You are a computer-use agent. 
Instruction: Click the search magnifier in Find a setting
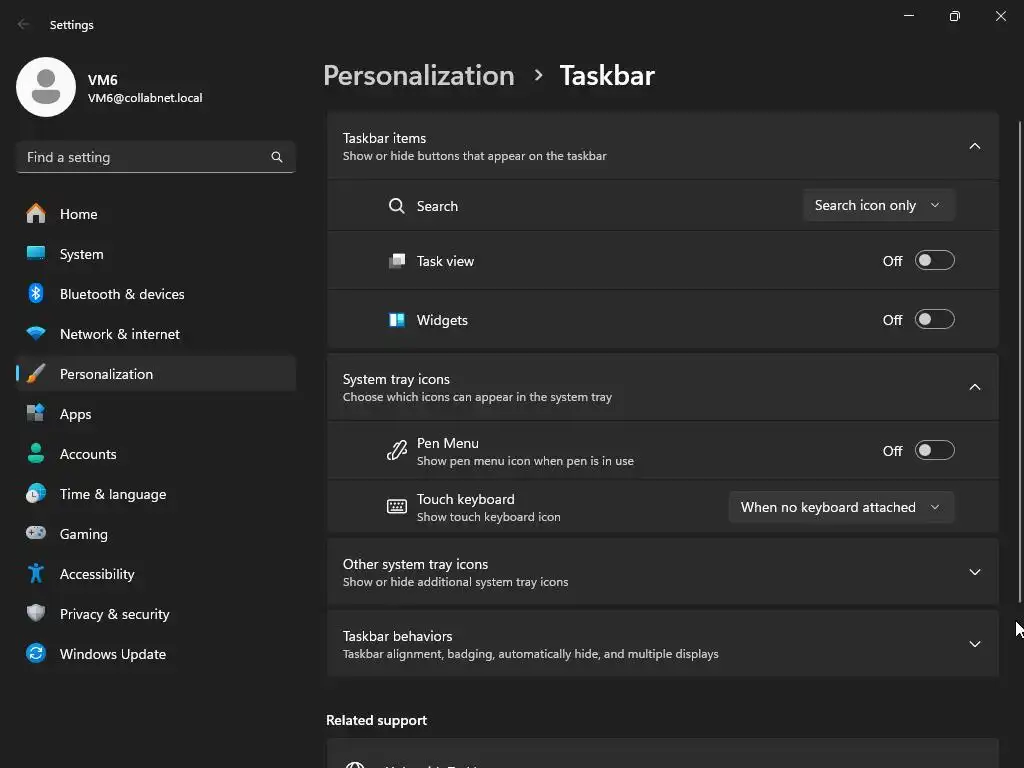[x=277, y=157]
